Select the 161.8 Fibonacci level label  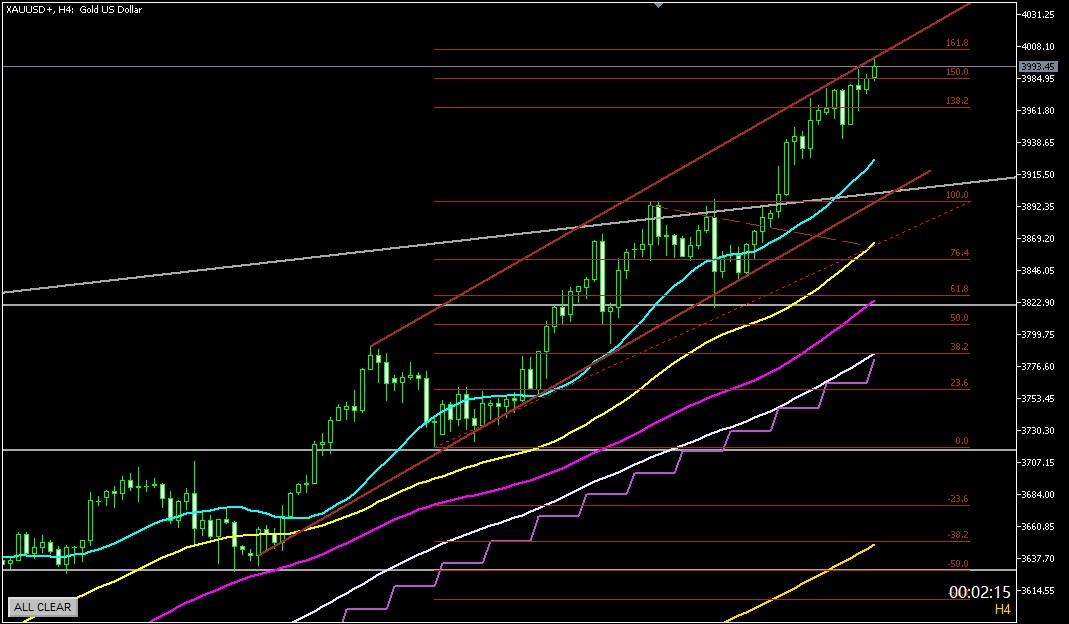957,44
